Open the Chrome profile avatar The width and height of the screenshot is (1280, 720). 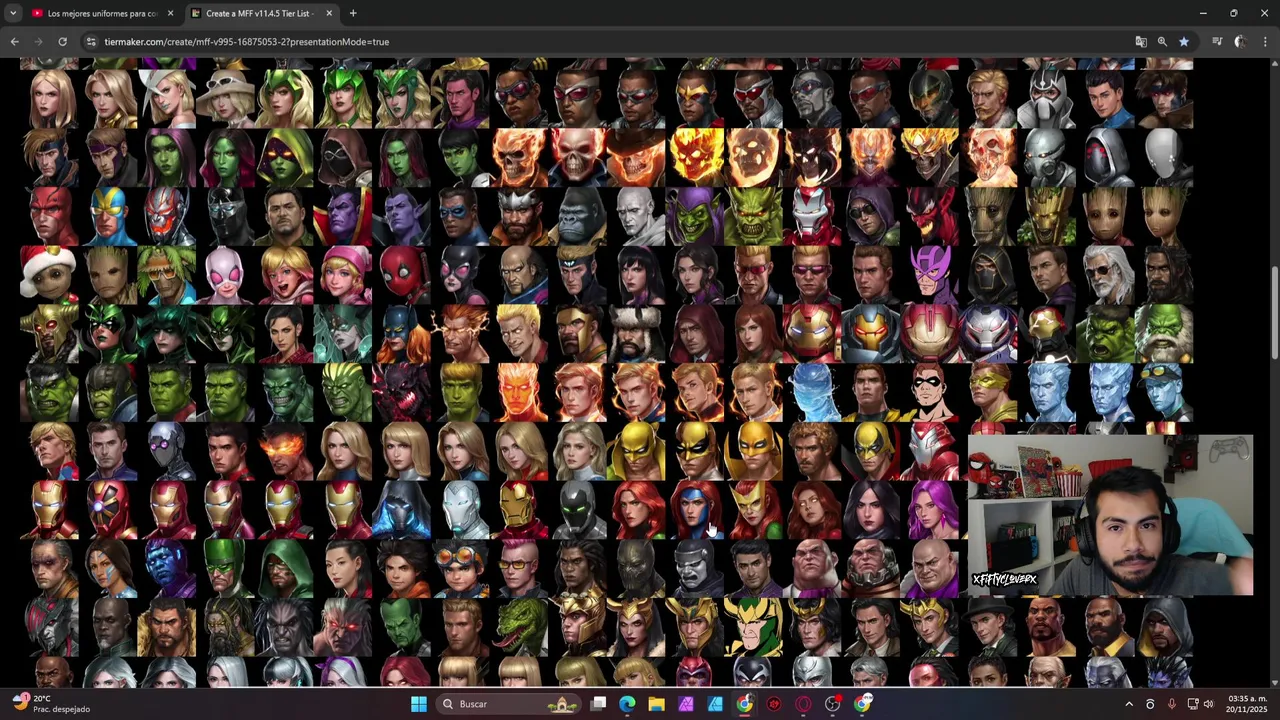pyautogui.click(x=1240, y=42)
